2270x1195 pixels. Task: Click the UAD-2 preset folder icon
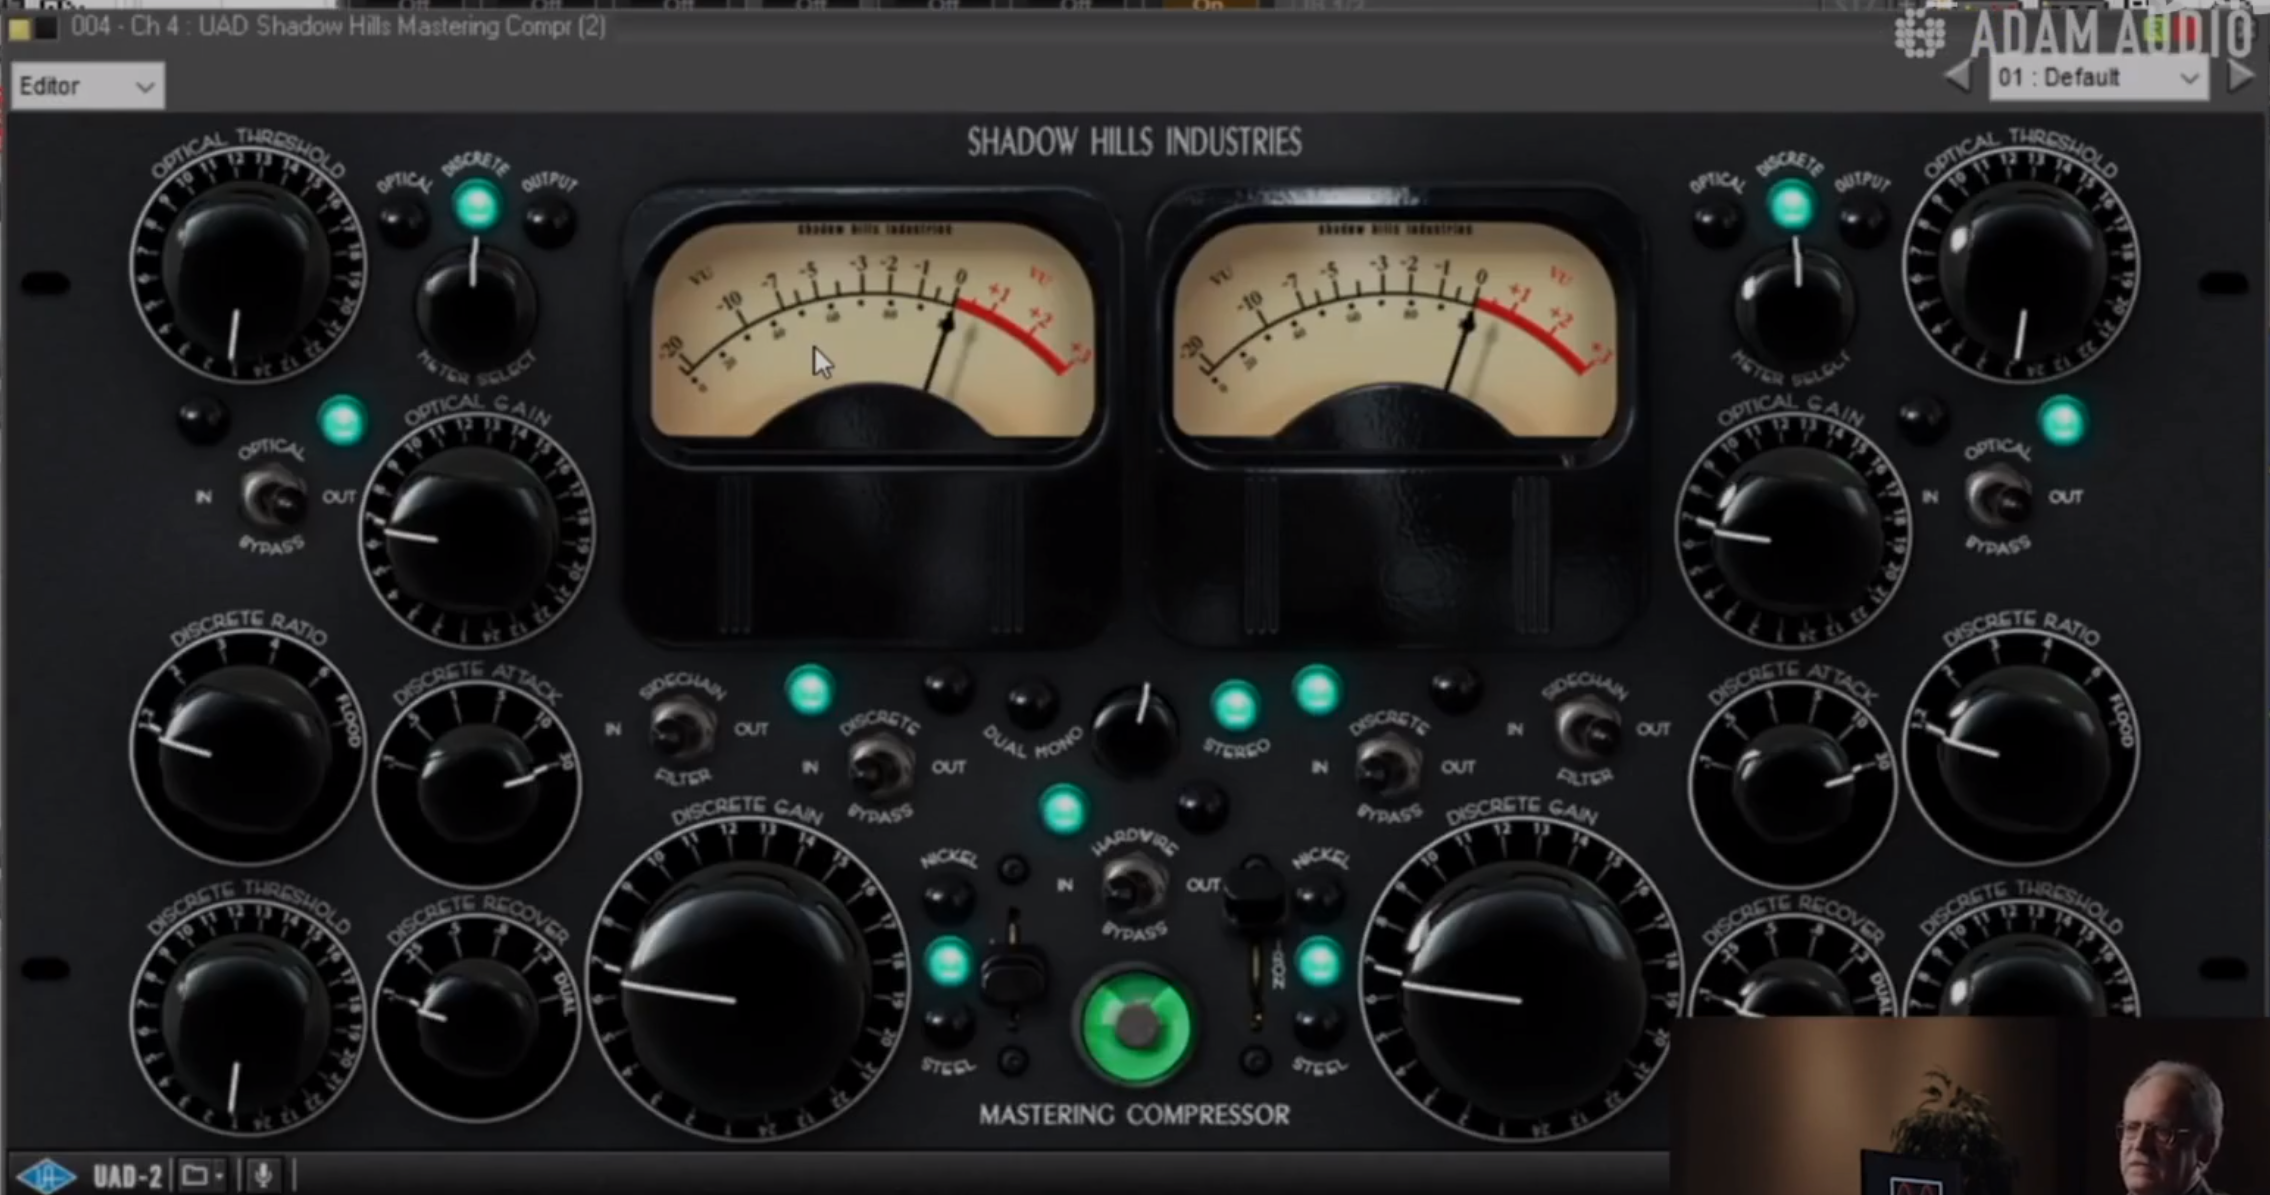click(194, 1175)
